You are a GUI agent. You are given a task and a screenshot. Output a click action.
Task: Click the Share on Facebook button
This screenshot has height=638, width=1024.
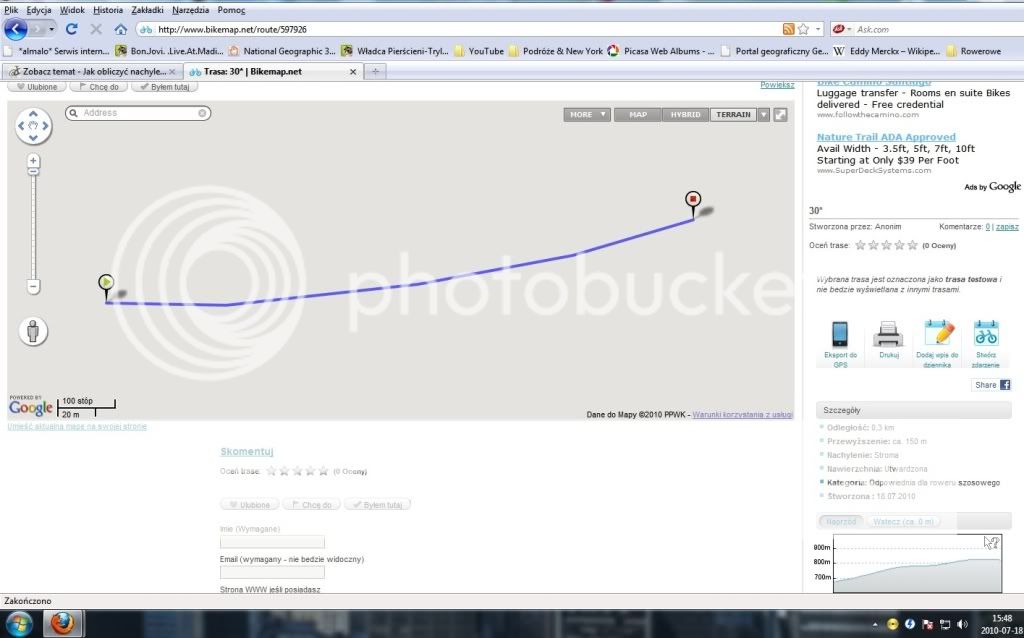click(992, 385)
